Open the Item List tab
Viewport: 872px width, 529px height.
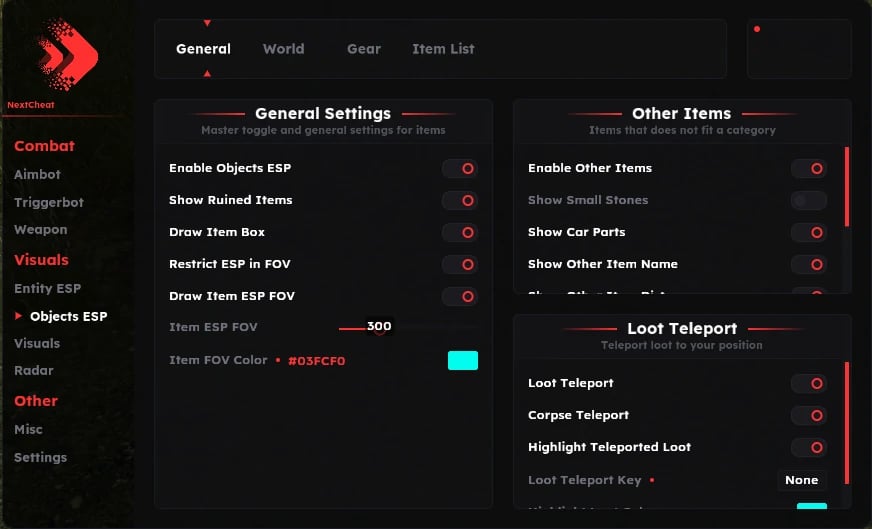443,49
